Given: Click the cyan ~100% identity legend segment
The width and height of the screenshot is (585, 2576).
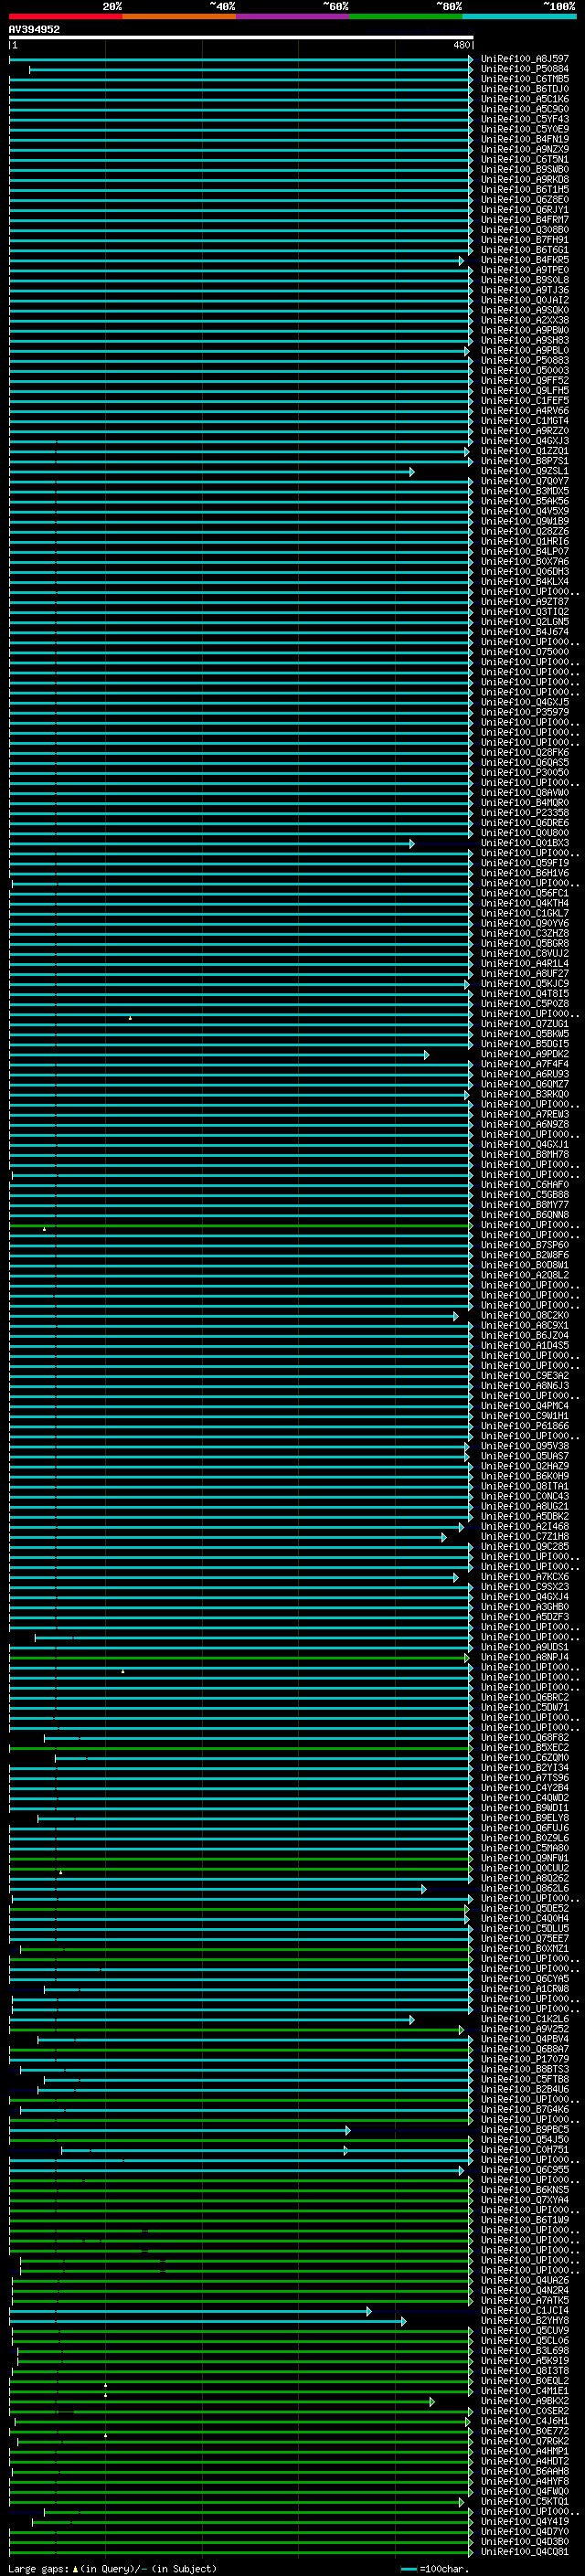Looking at the screenshot, I should point(519,16).
